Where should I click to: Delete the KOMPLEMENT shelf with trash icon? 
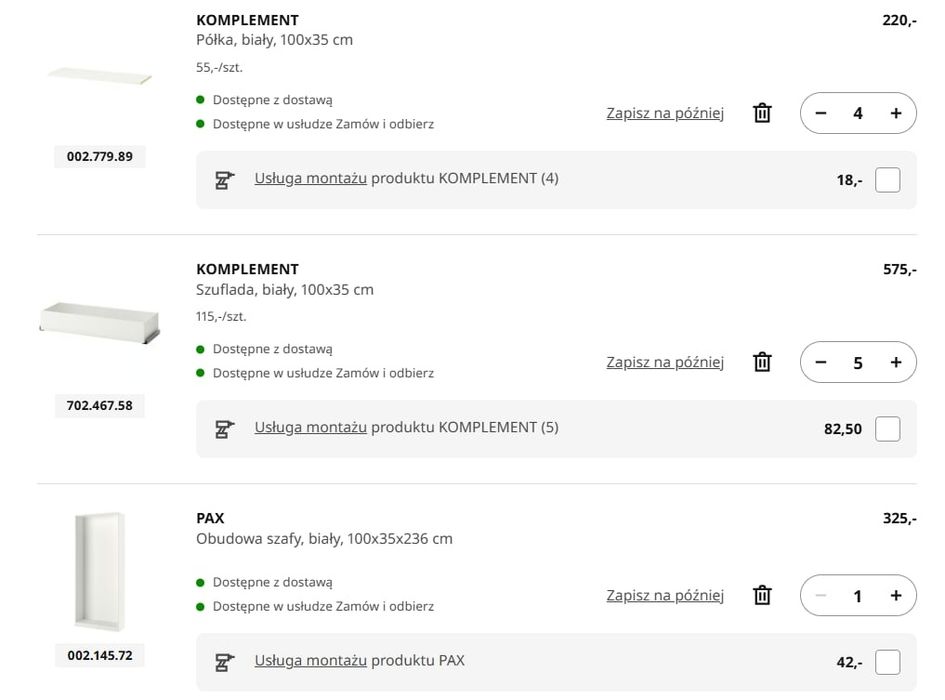(762, 113)
